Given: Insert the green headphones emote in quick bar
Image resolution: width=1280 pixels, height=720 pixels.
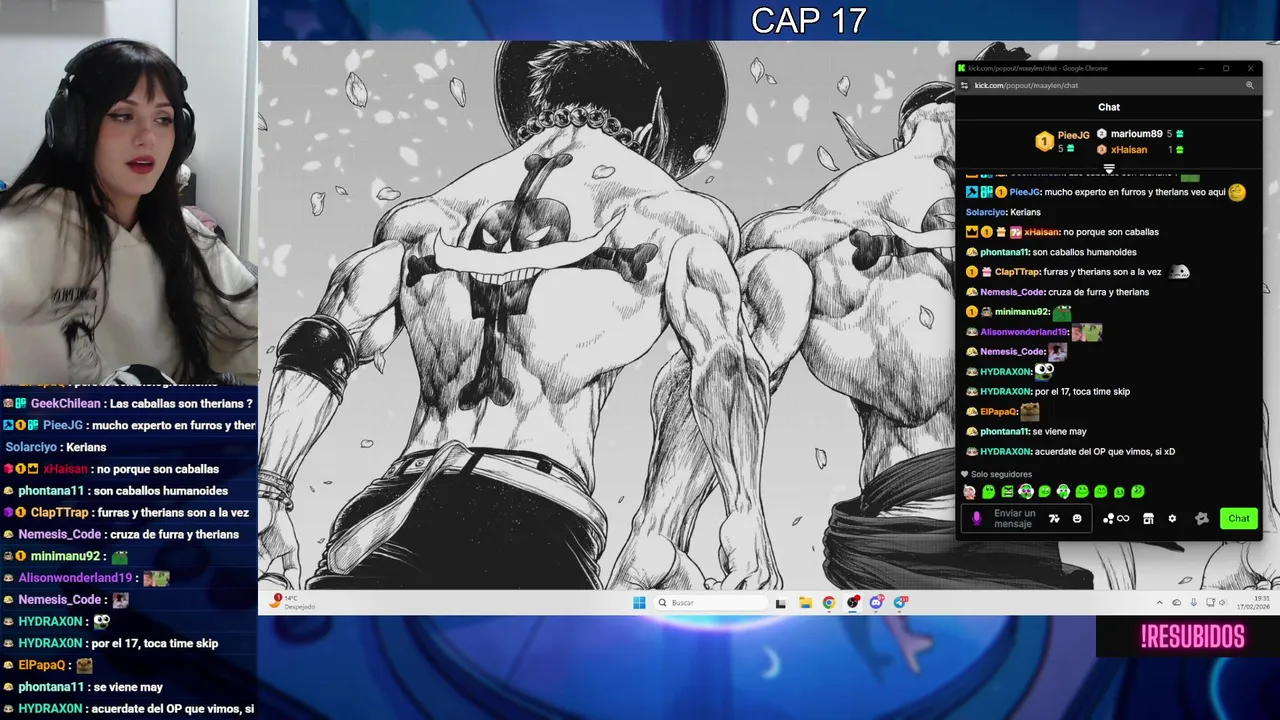Looking at the screenshot, I should pyautogui.click(x=1063, y=491).
